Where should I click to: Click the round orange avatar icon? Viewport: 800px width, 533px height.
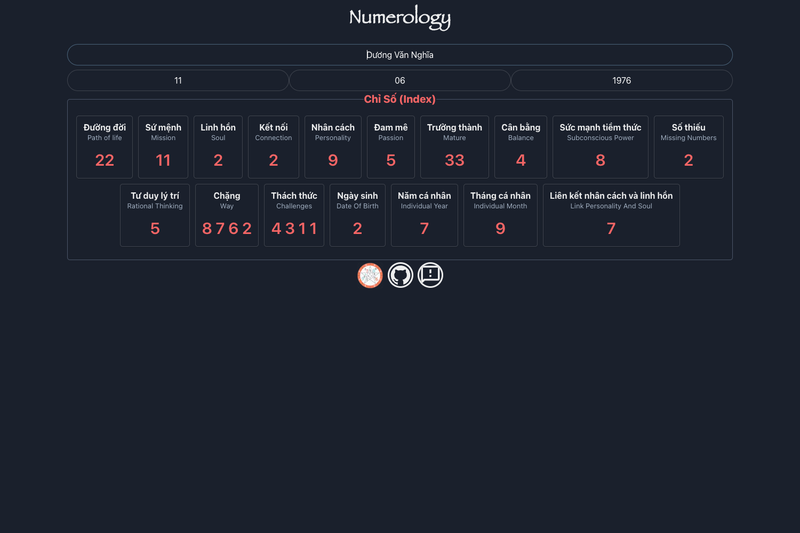coord(370,275)
